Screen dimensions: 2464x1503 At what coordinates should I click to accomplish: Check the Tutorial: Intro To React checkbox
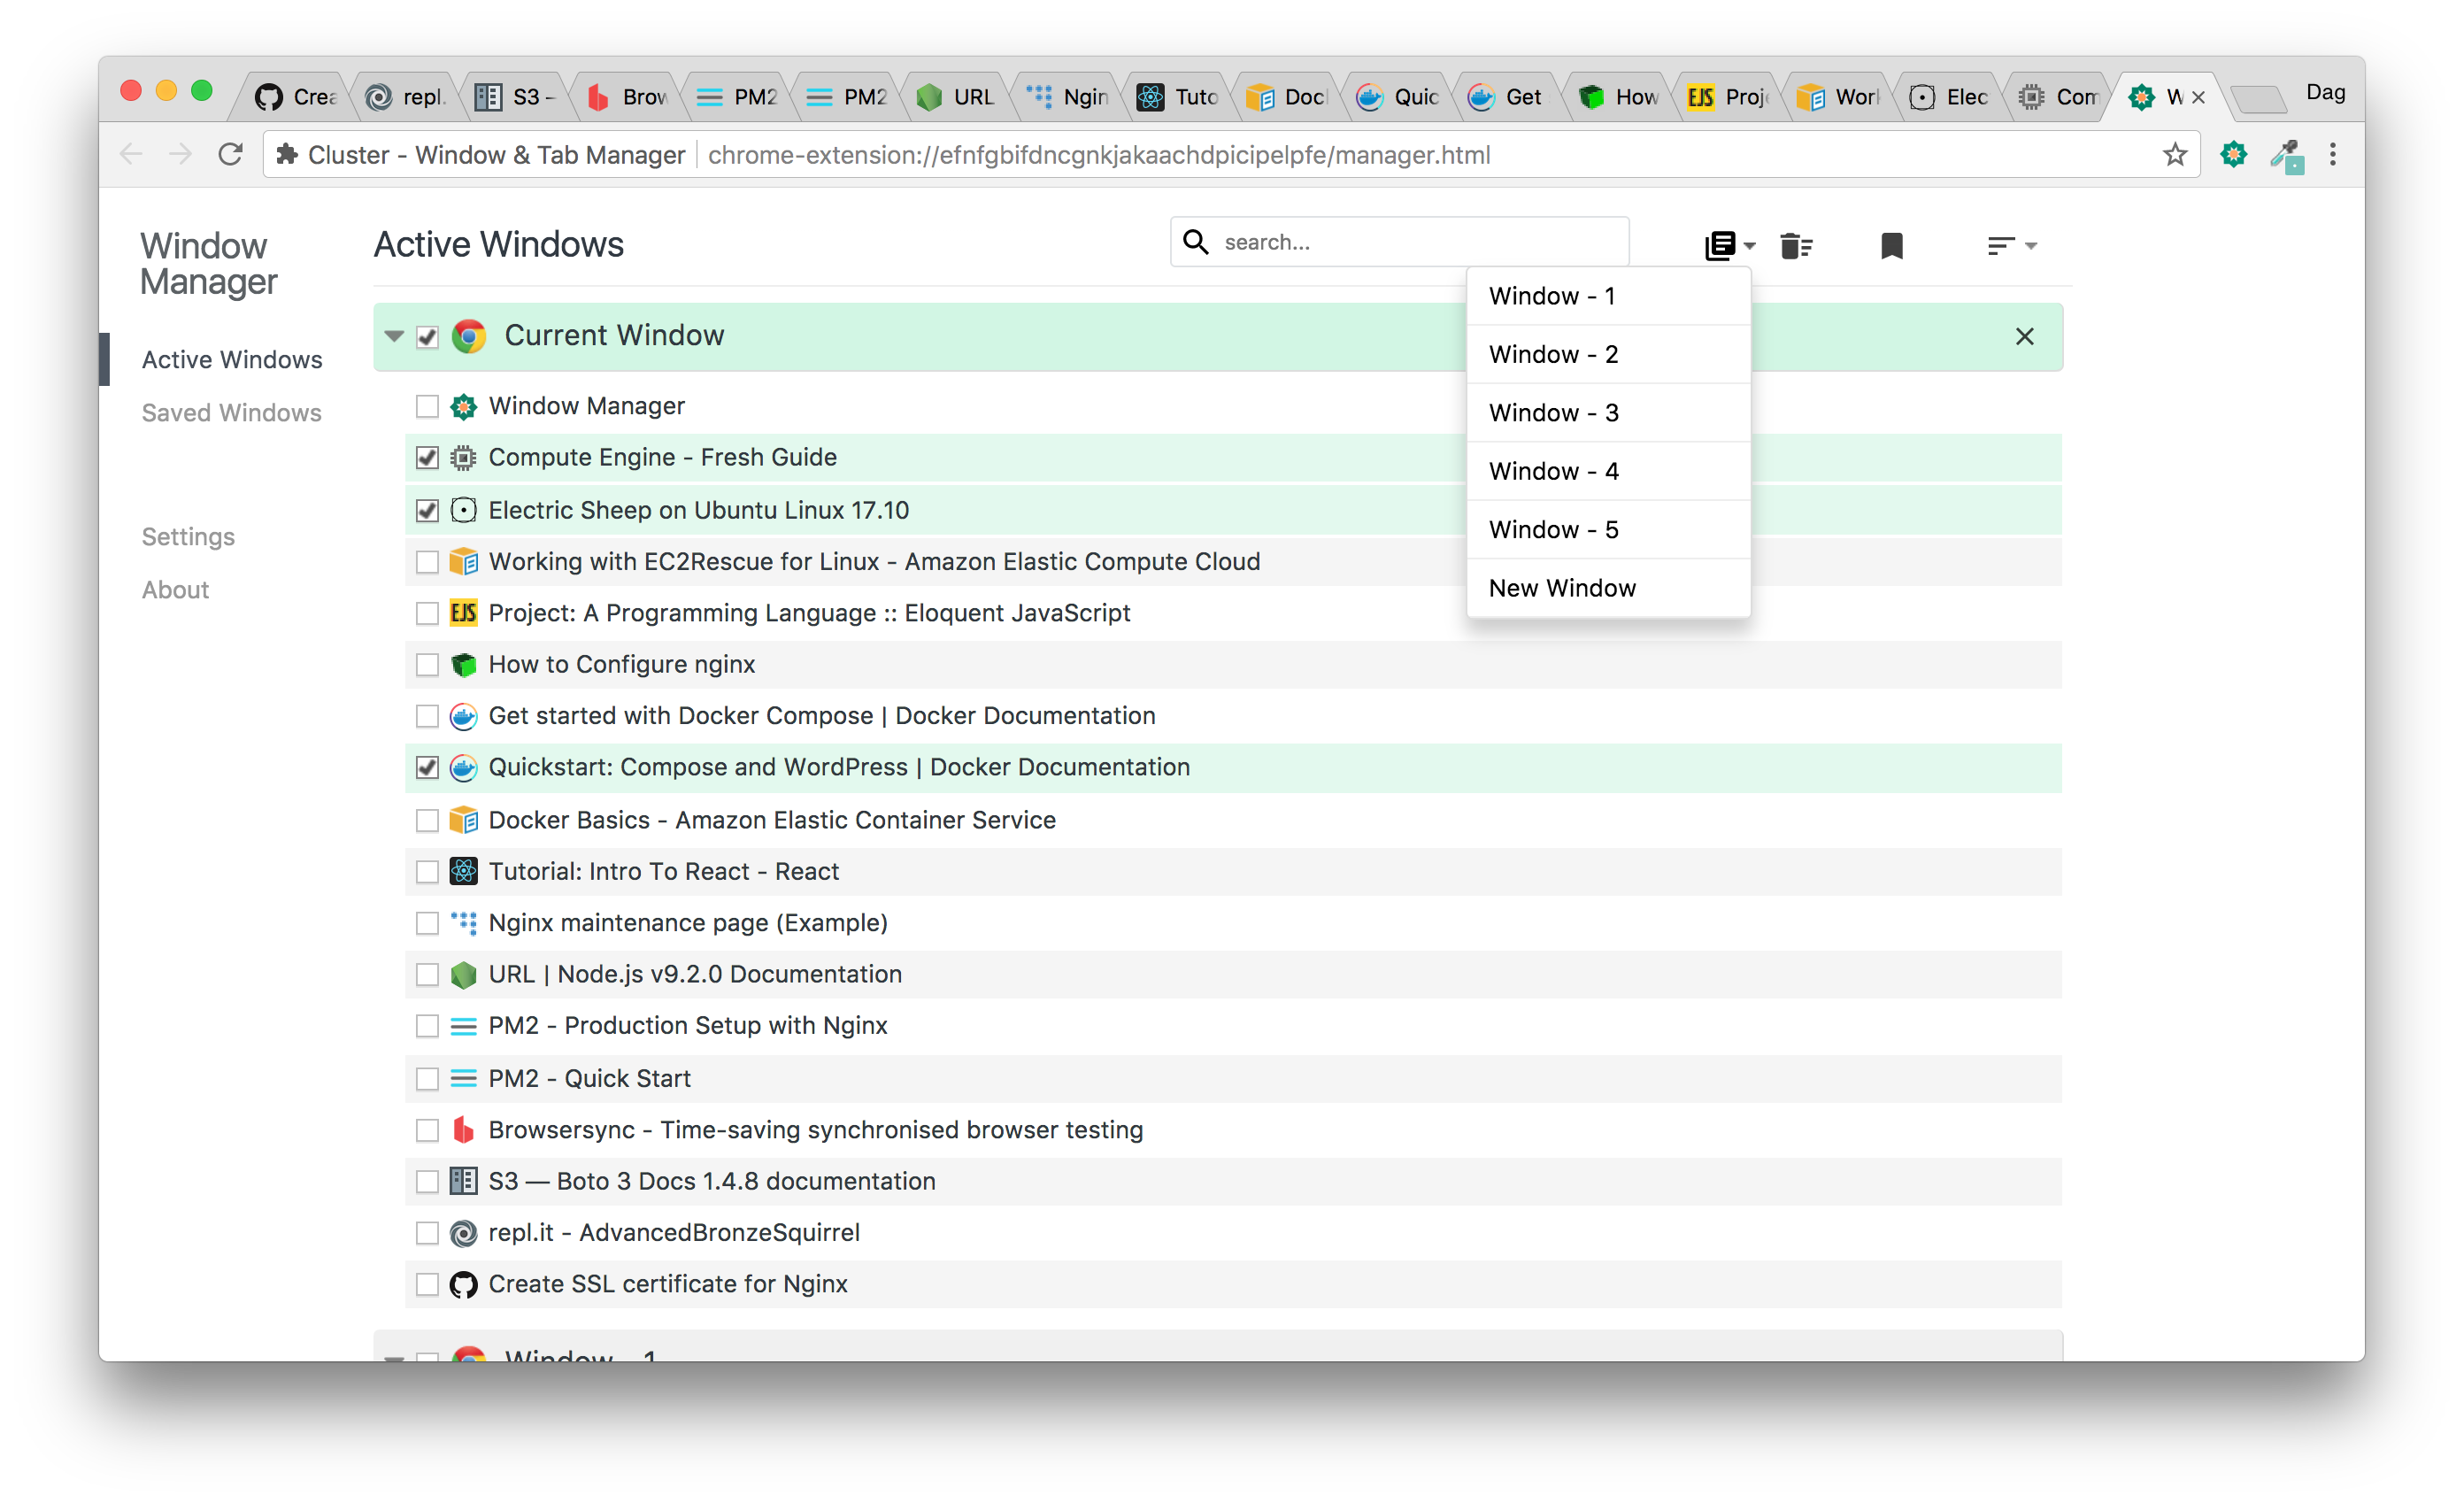coord(427,872)
